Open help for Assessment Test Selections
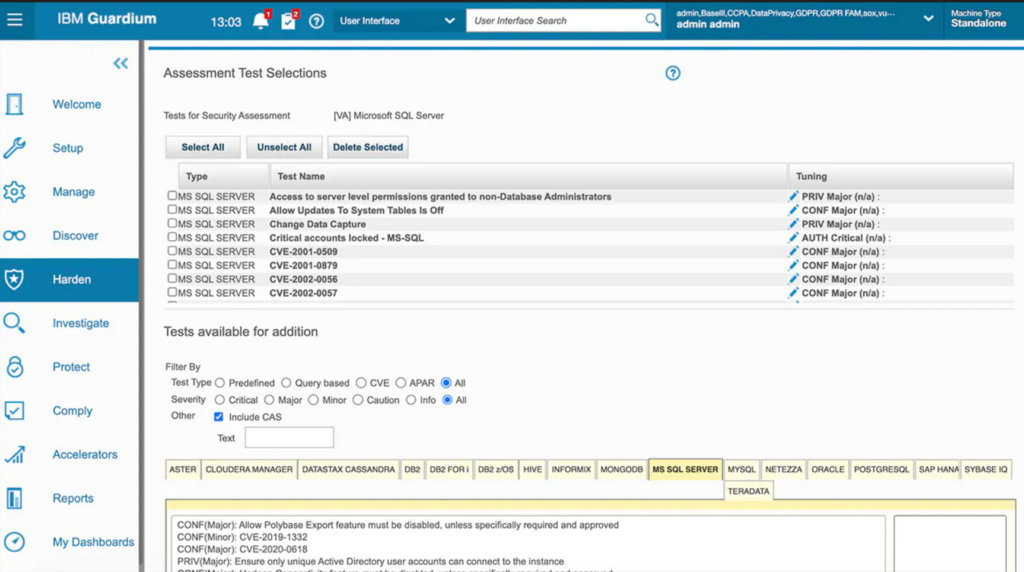Viewport: 1024px width, 572px height. tap(673, 73)
